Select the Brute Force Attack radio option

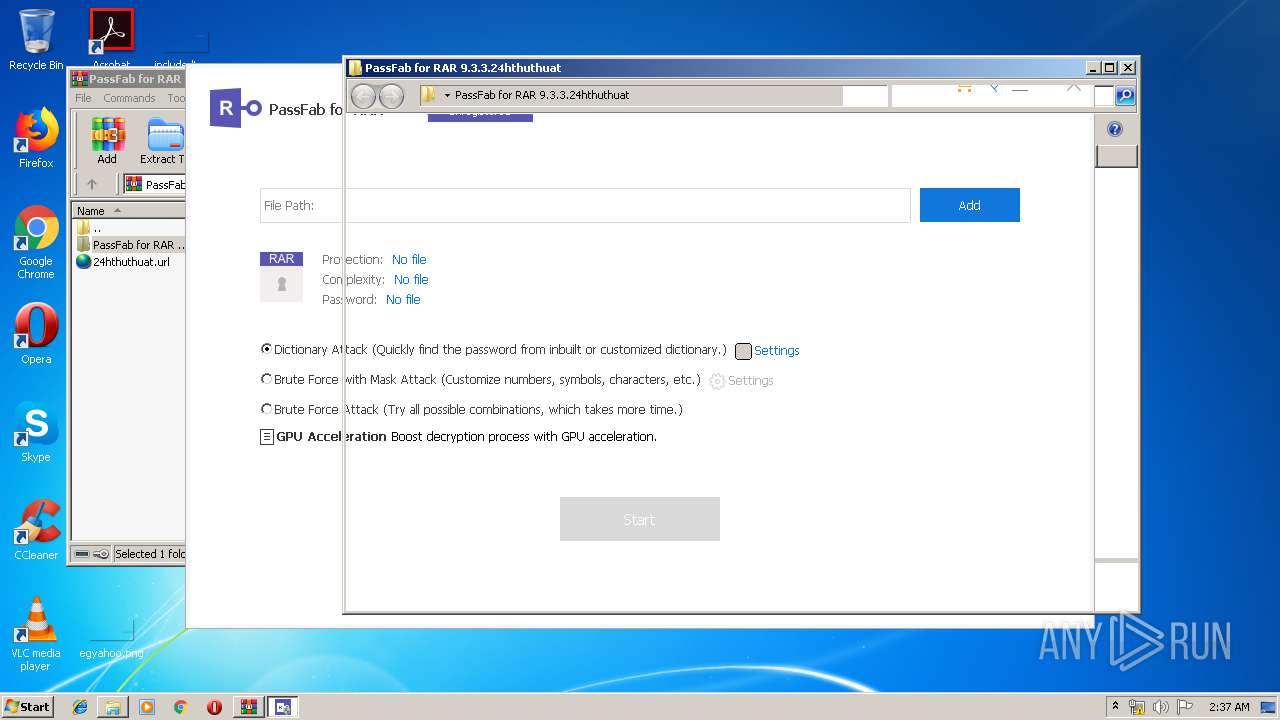pyautogui.click(x=266, y=409)
